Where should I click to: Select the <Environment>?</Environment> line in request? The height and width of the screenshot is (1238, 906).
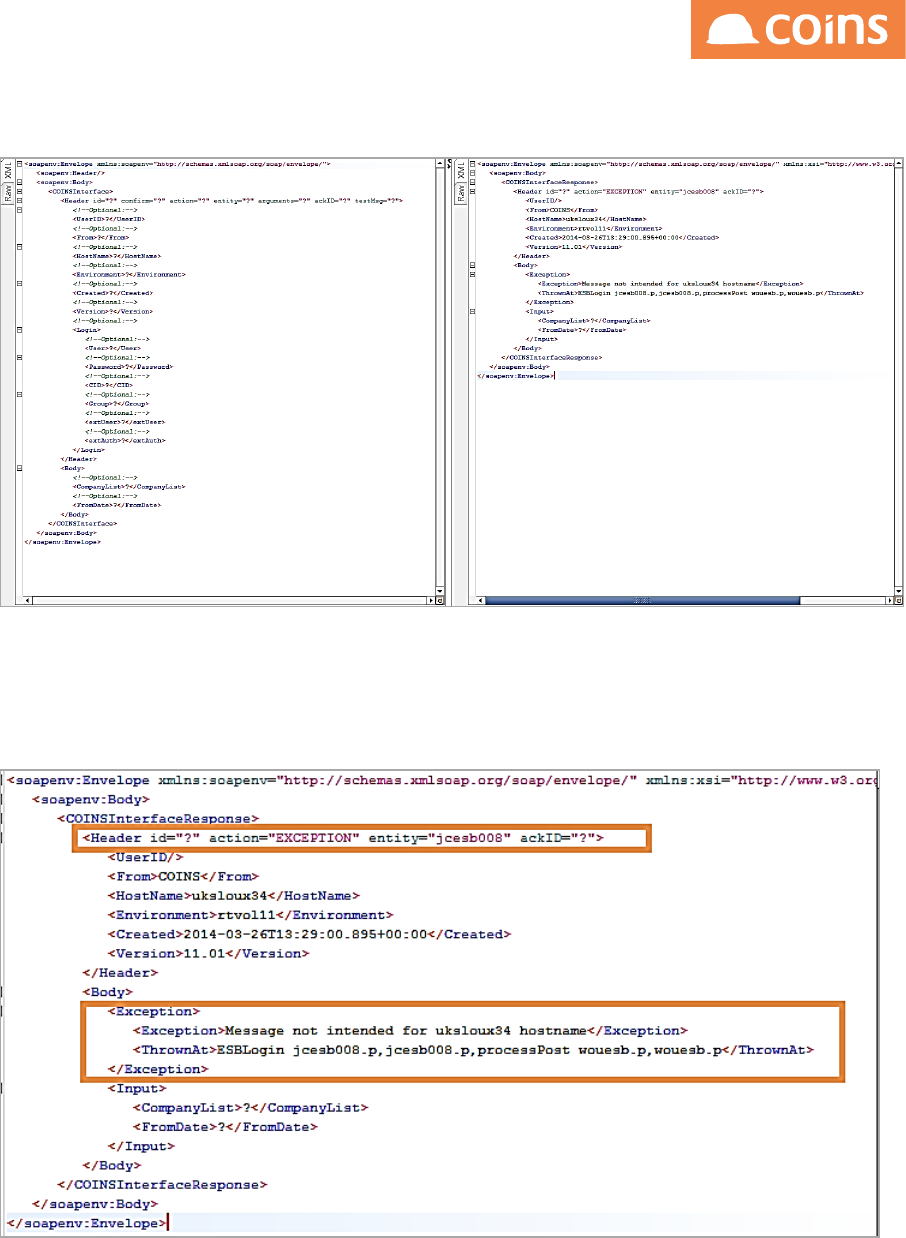pos(128,275)
